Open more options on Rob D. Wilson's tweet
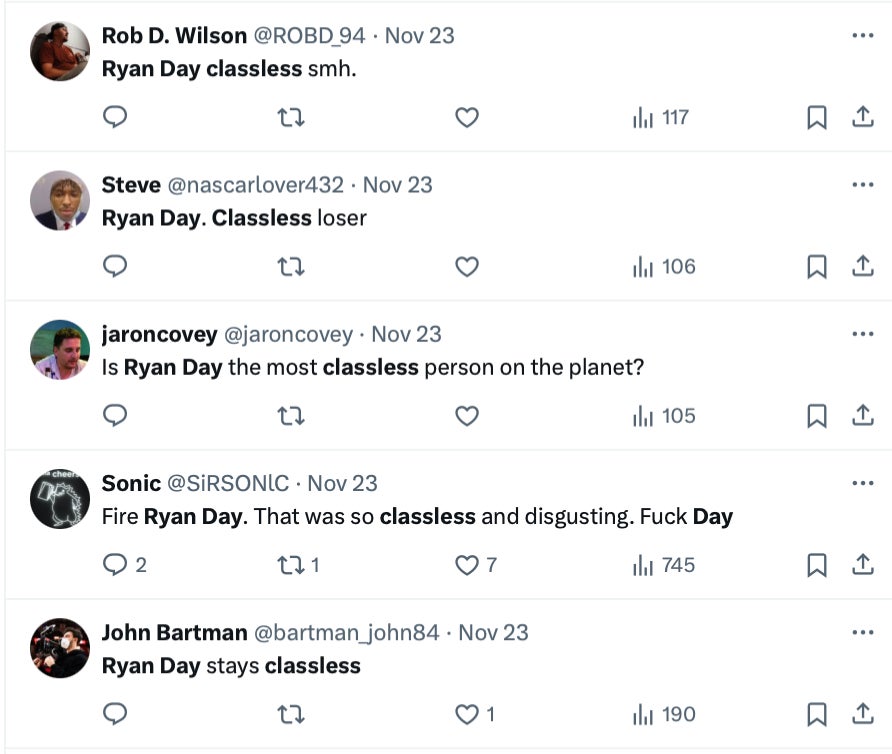 [862, 35]
